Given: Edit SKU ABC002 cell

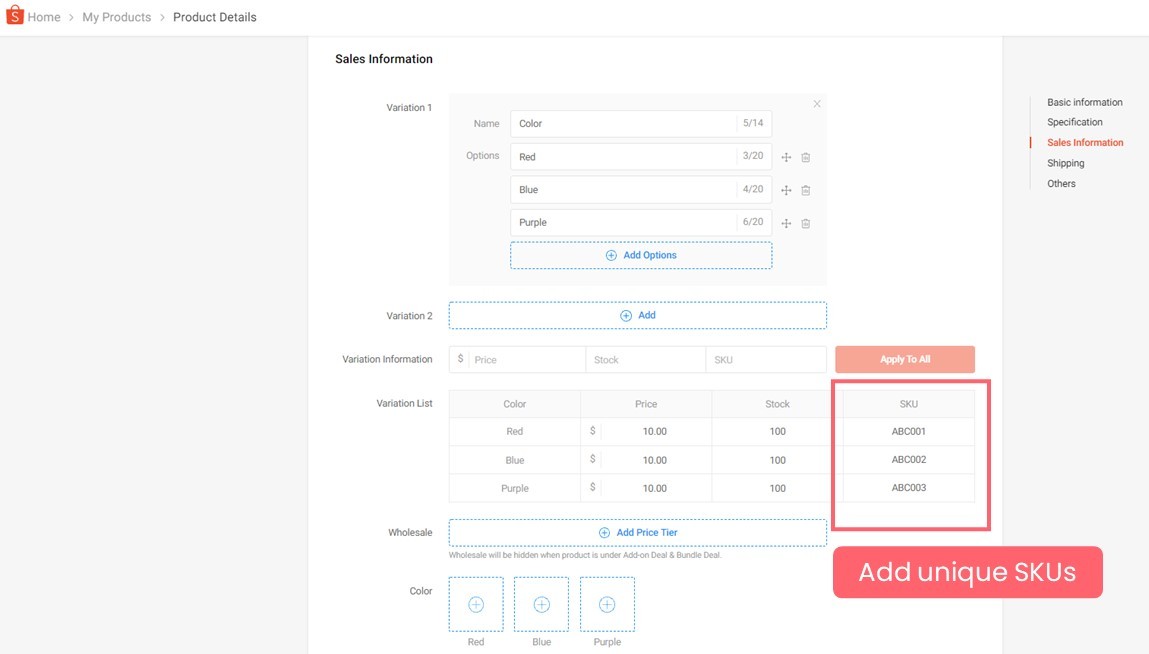Looking at the screenshot, I should [x=909, y=460].
